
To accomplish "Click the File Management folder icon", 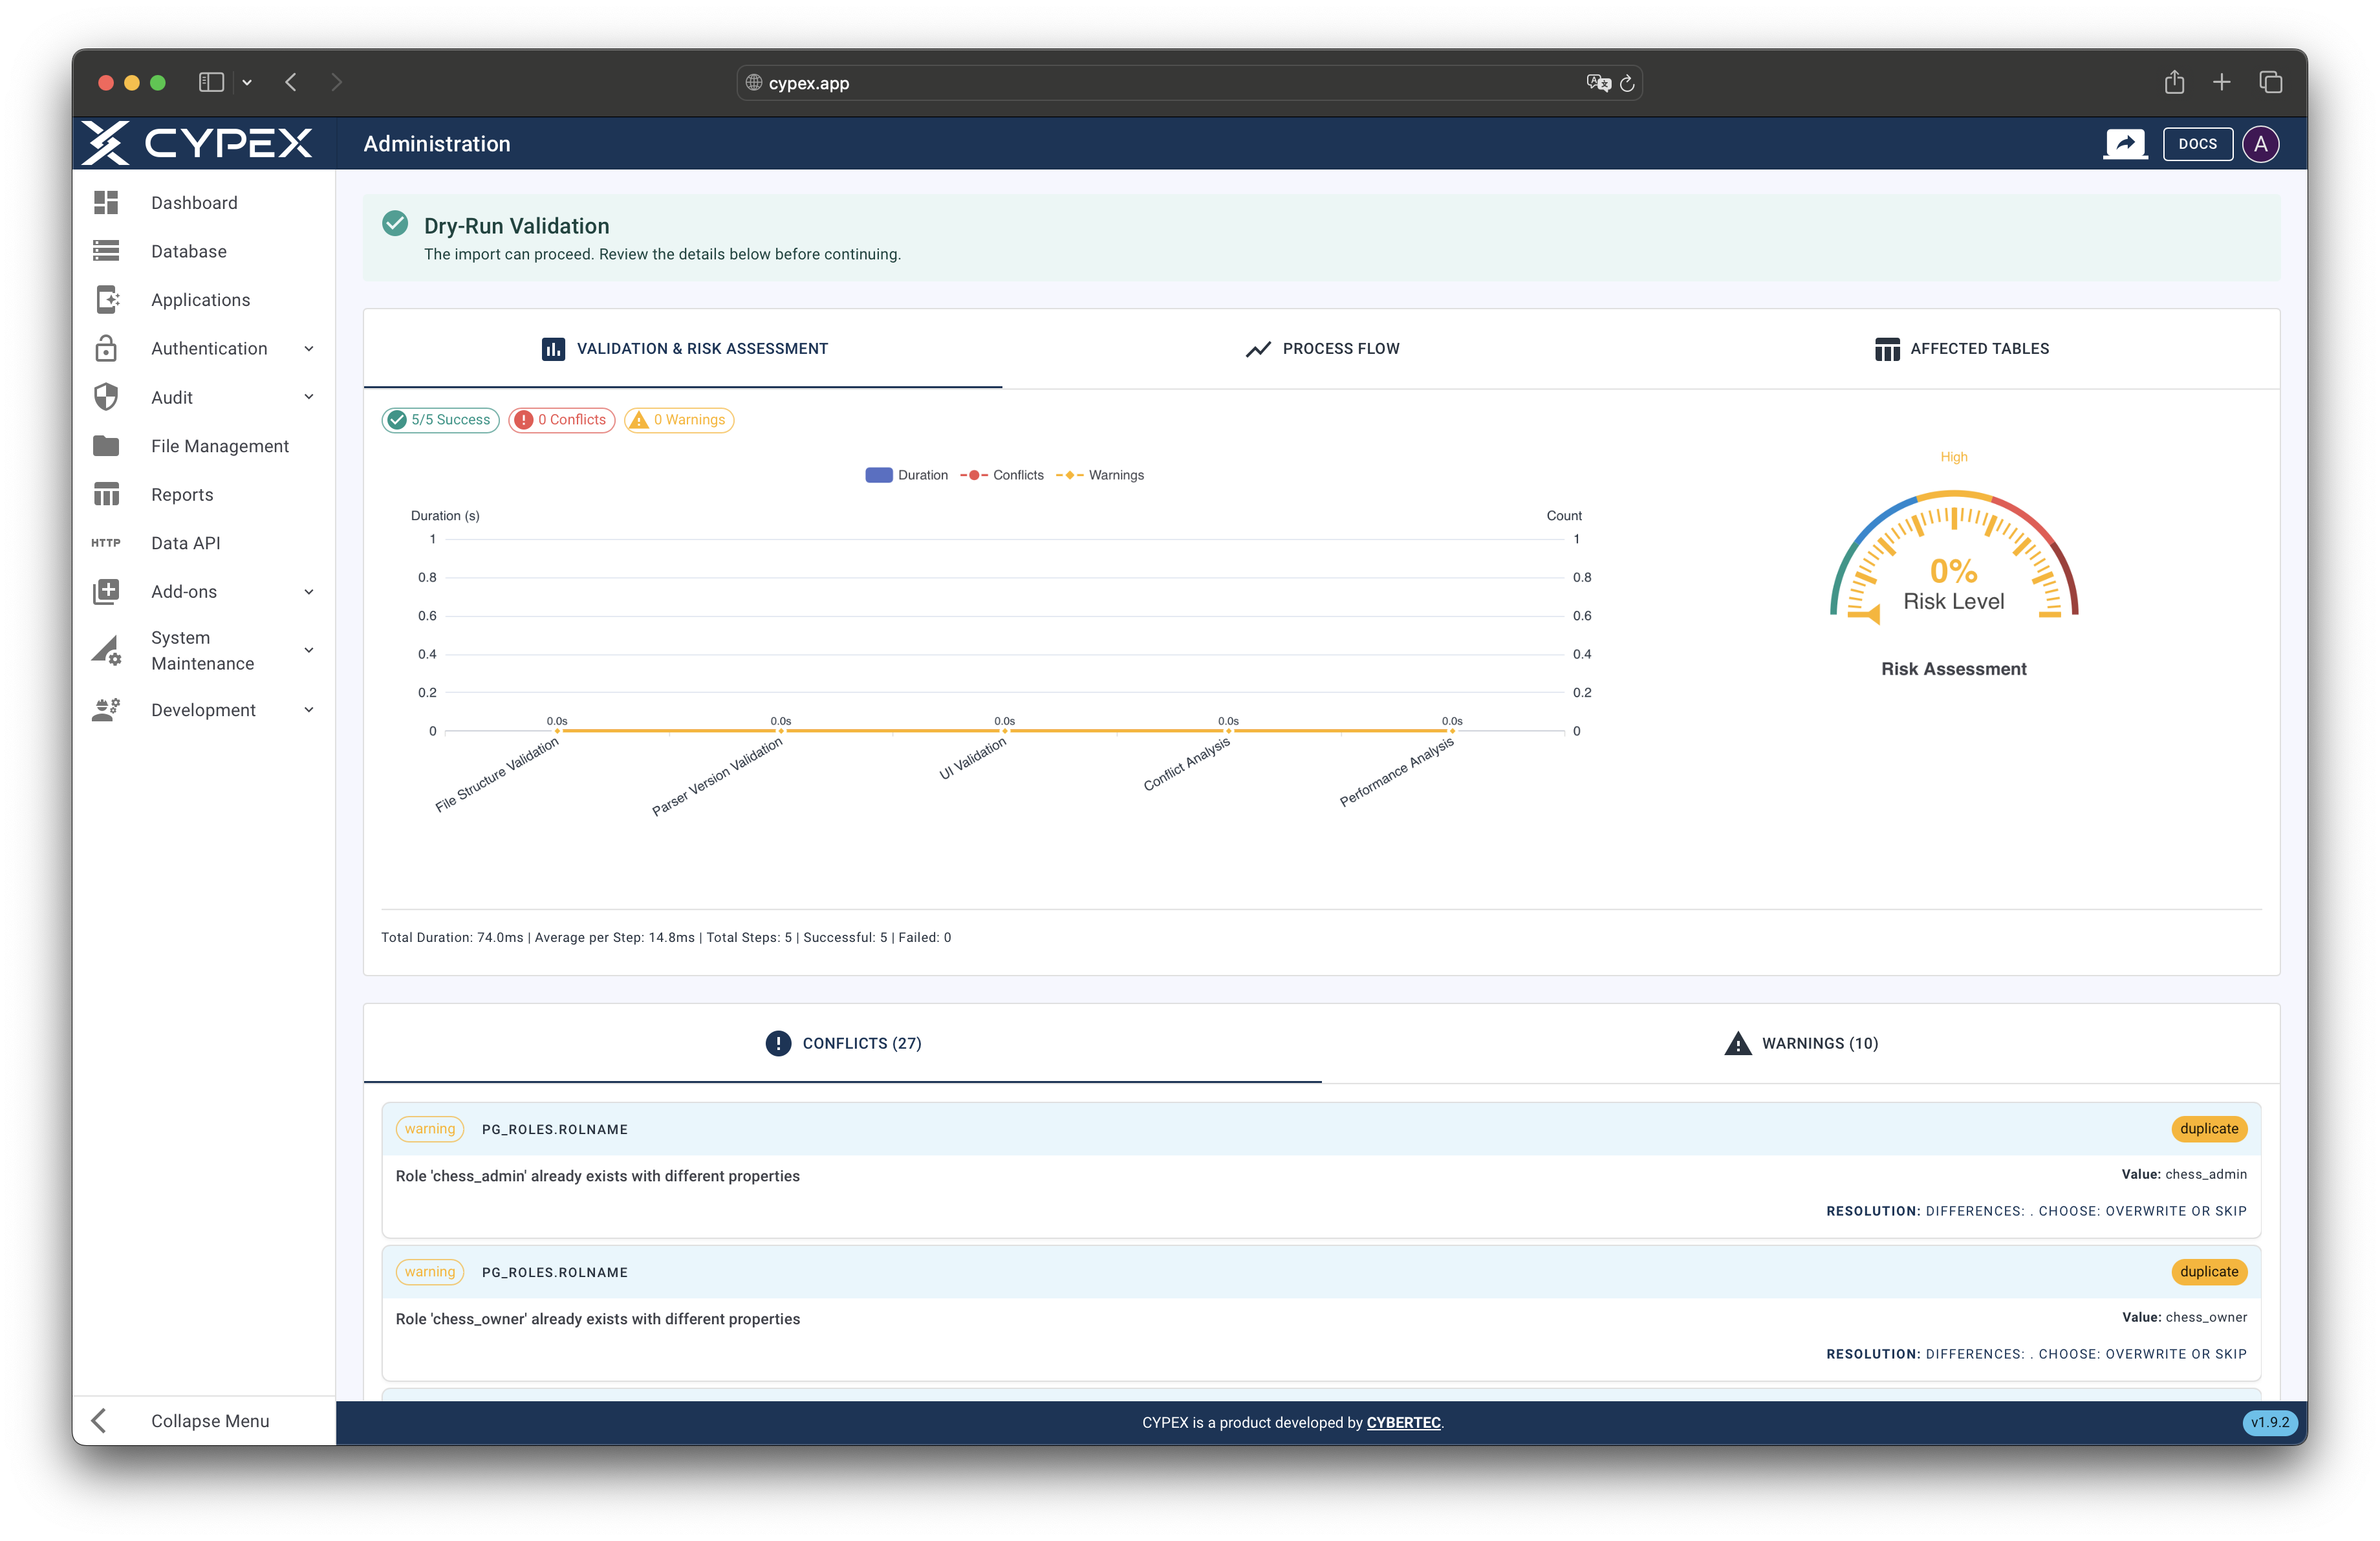I will (x=106, y=445).
